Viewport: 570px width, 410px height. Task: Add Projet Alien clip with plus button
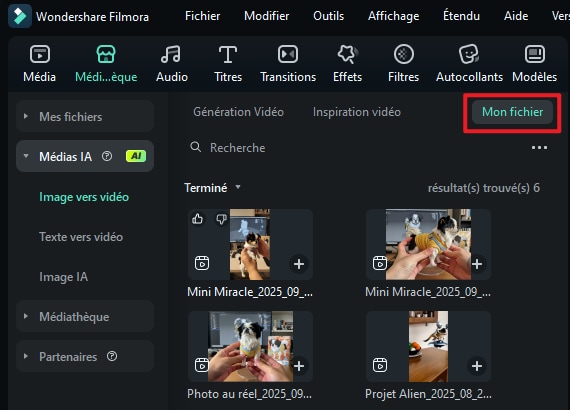(477, 366)
